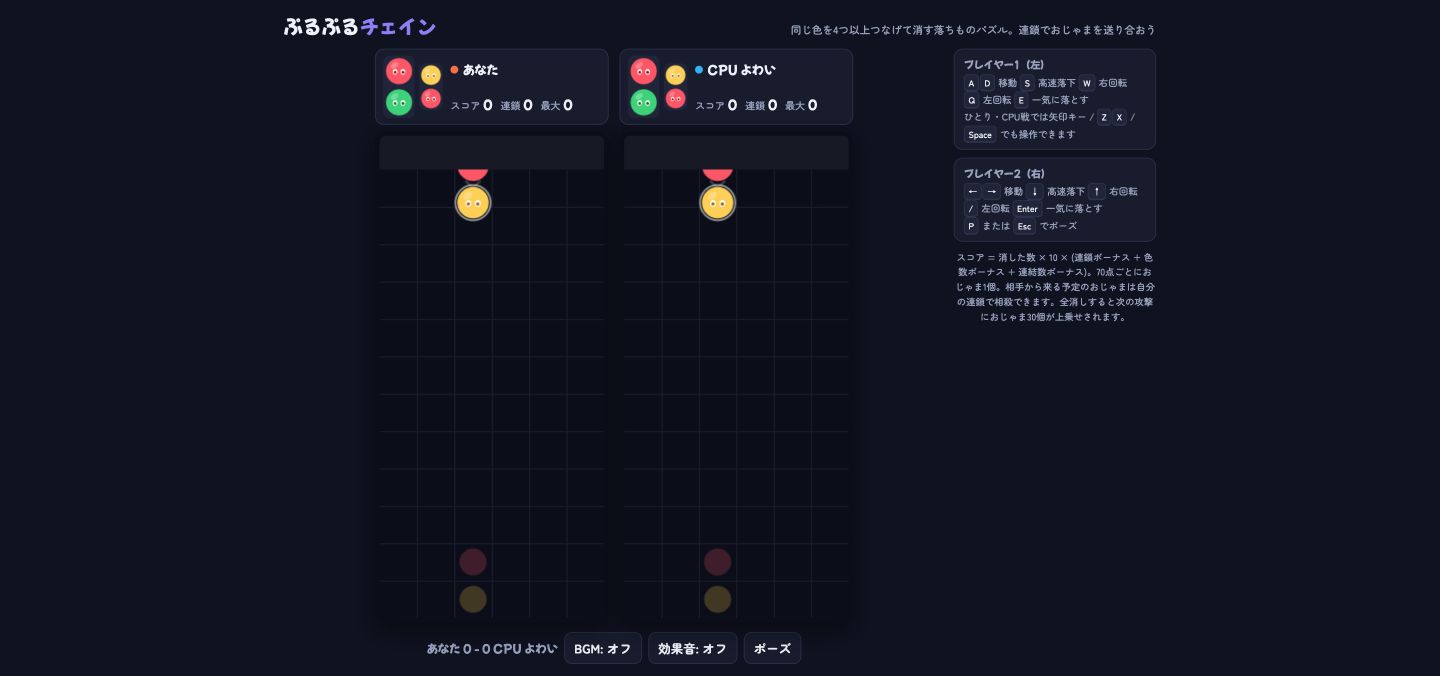
Task: Click the D key label in Player 1 controls
Action: pos(987,83)
